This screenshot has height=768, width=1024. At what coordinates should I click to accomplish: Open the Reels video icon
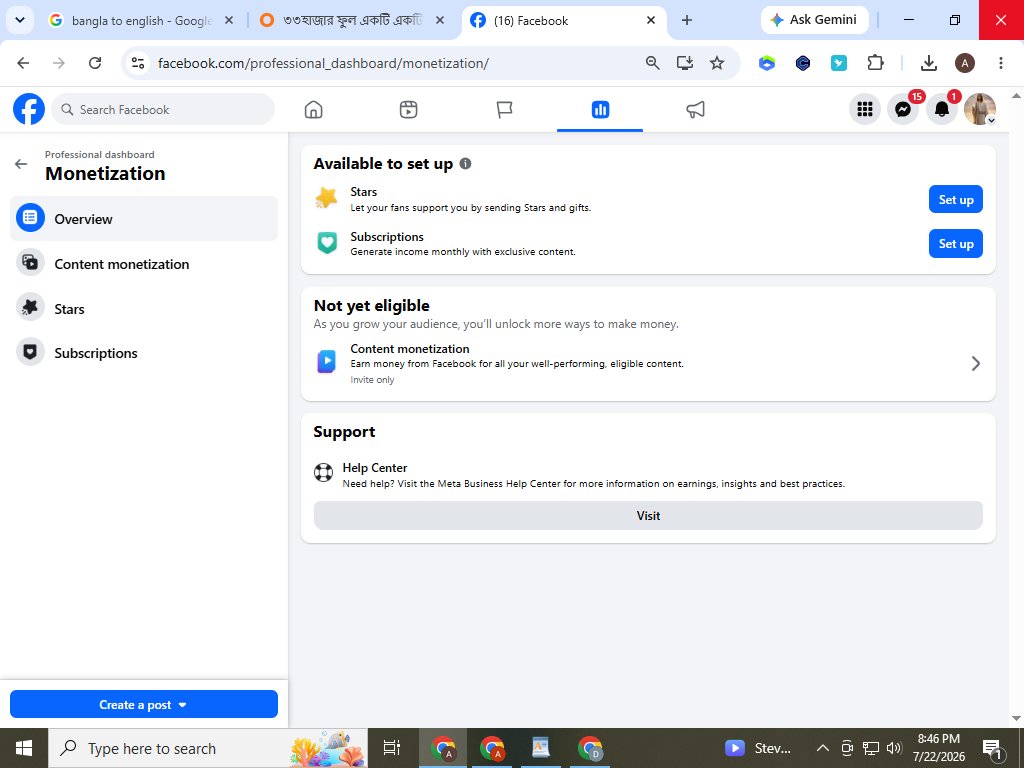pyautogui.click(x=408, y=110)
